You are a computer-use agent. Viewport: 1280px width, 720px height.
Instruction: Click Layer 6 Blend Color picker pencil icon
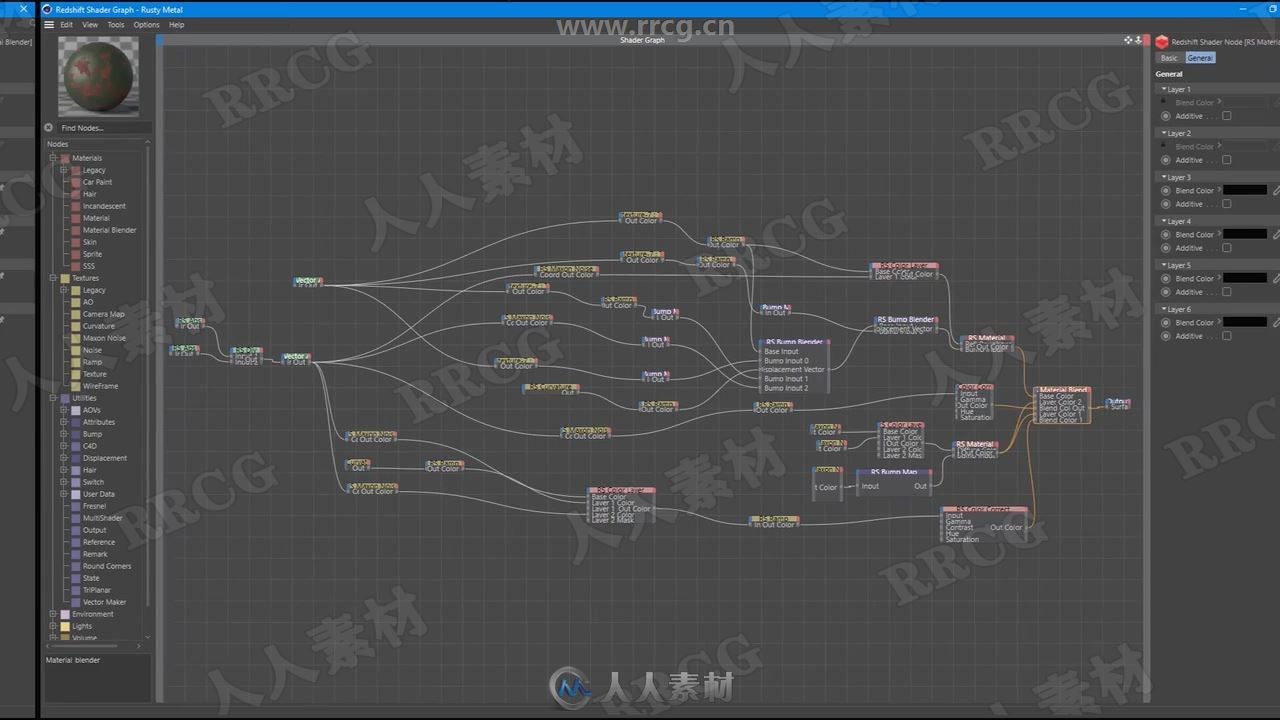pos(1276,322)
